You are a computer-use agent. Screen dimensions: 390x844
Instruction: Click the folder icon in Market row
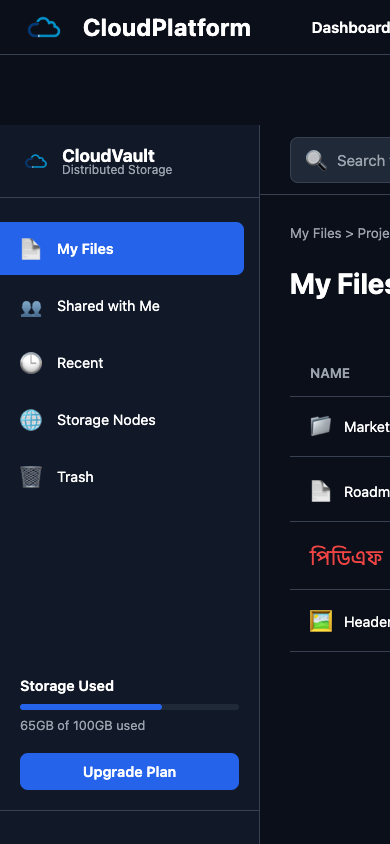[321, 426]
